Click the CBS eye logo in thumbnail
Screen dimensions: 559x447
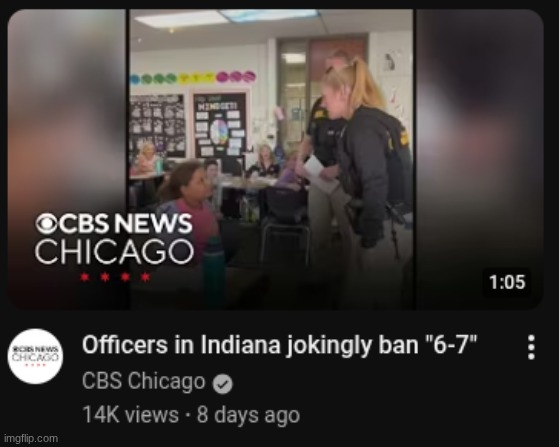(46, 224)
